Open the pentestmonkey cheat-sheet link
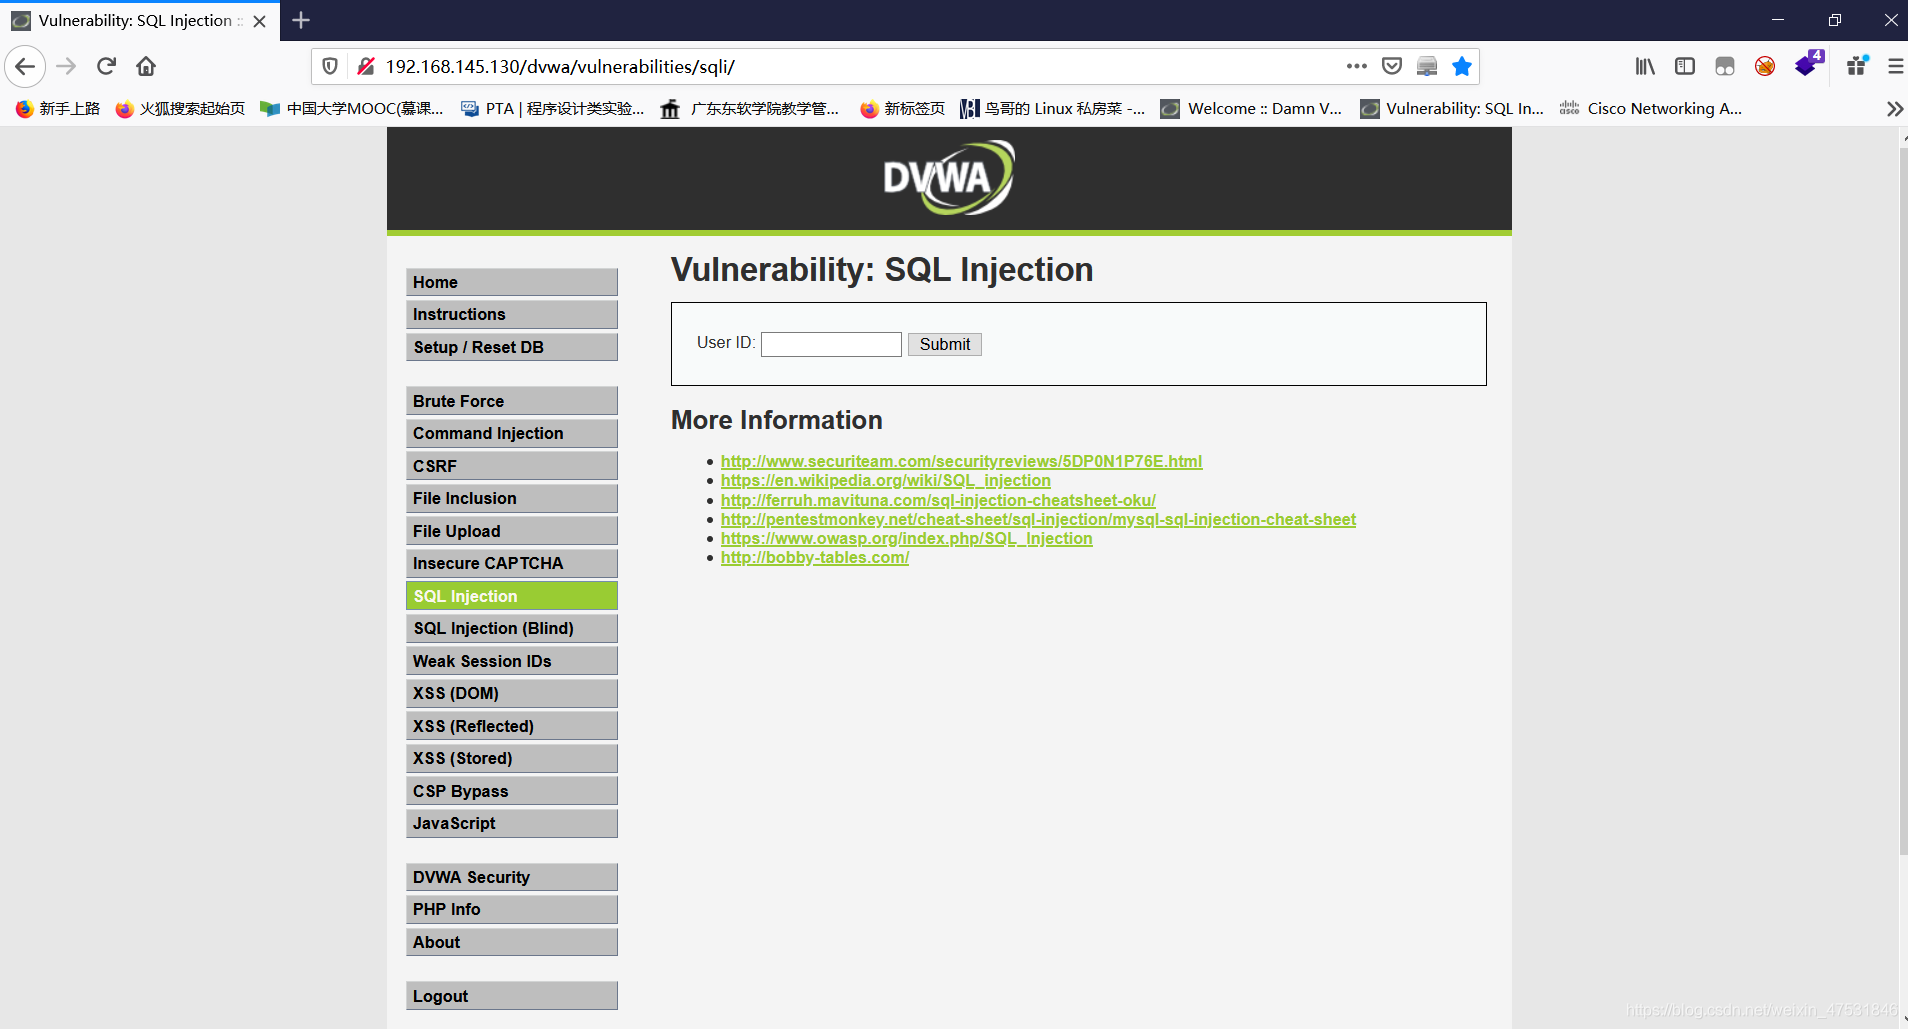 click(x=1038, y=519)
